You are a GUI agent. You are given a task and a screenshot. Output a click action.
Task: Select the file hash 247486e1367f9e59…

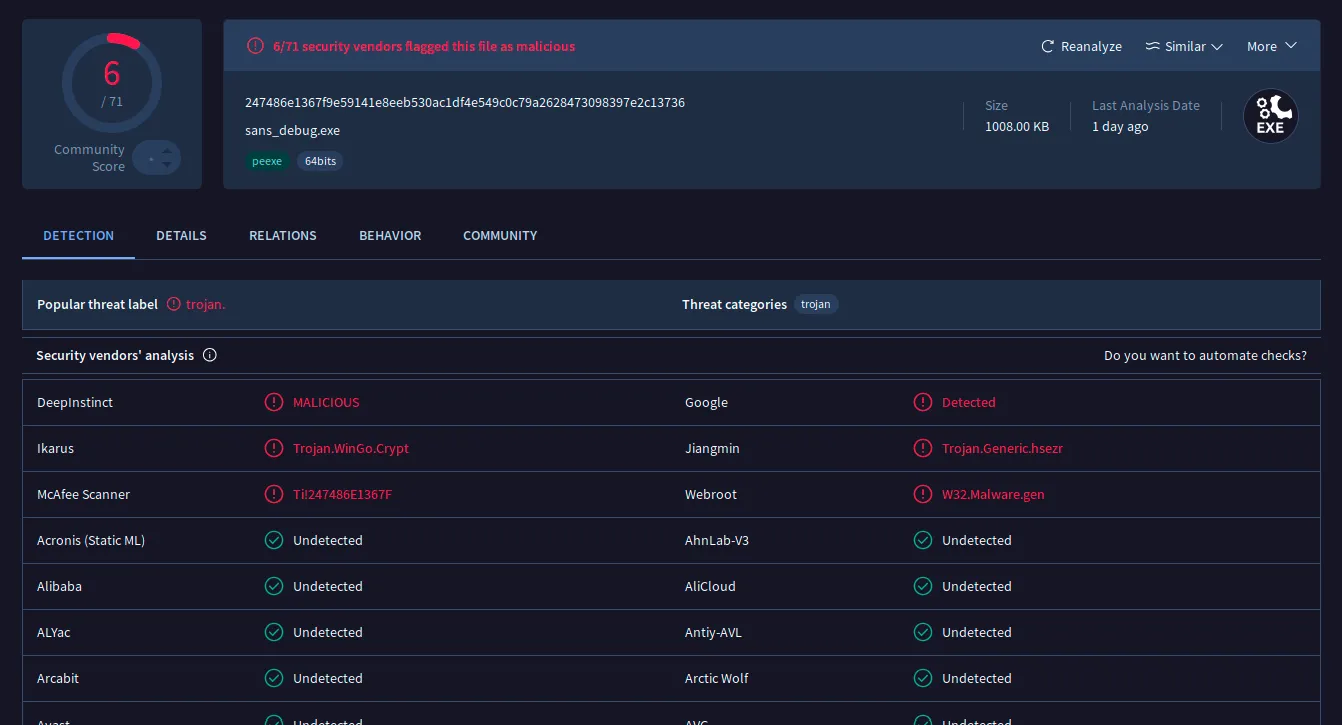coord(465,103)
